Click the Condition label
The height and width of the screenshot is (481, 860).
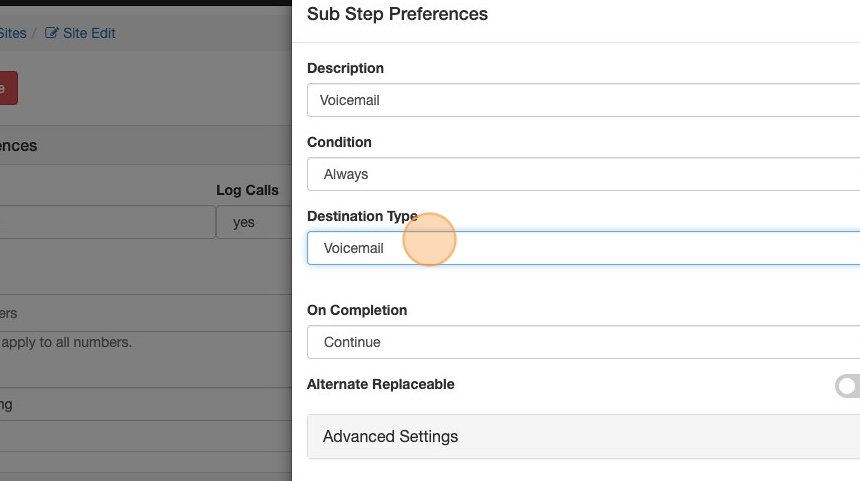coord(339,142)
